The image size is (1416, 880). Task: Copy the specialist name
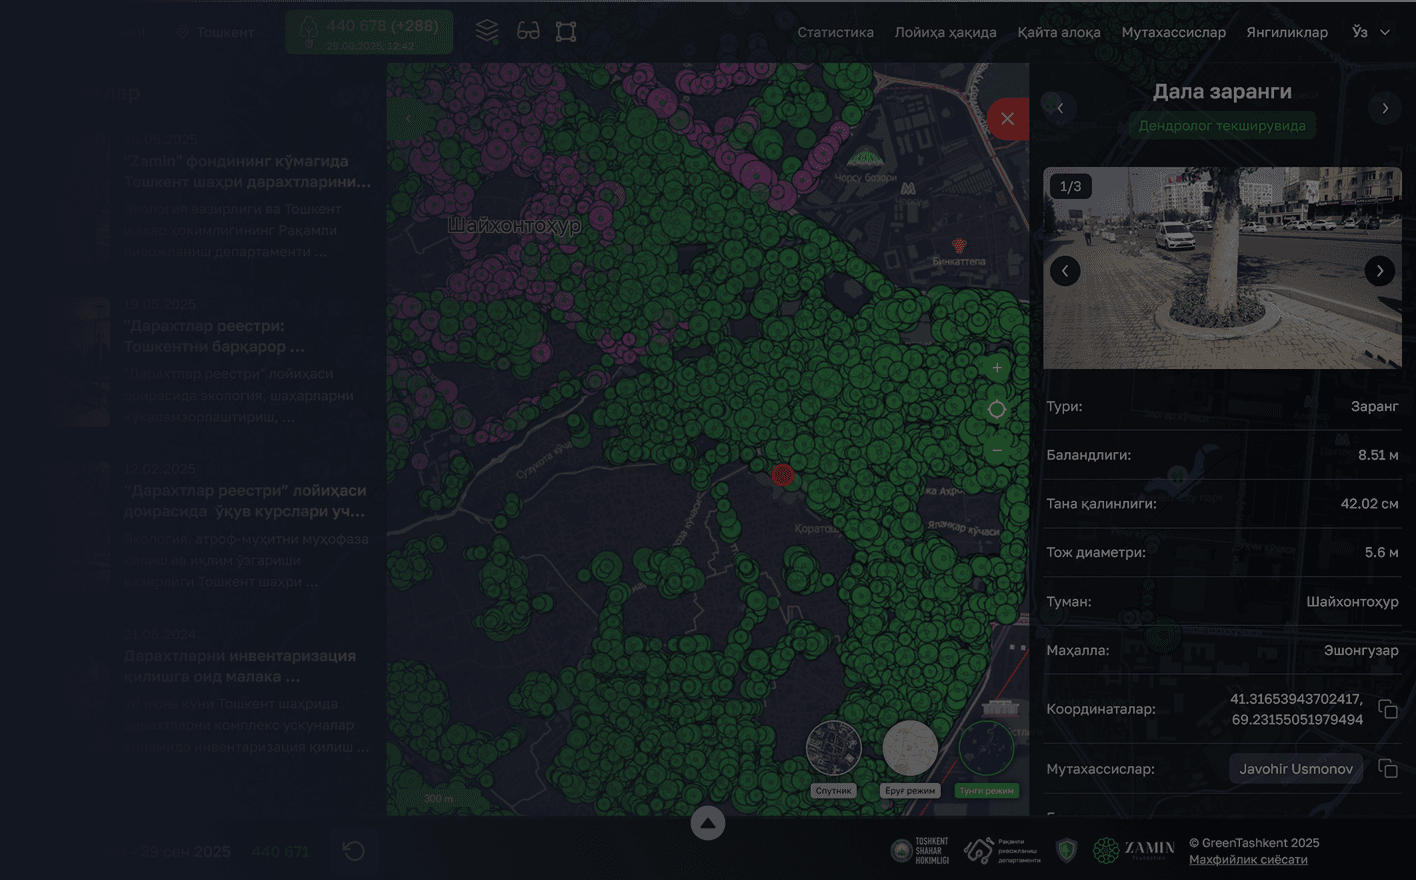[1387, 768]
